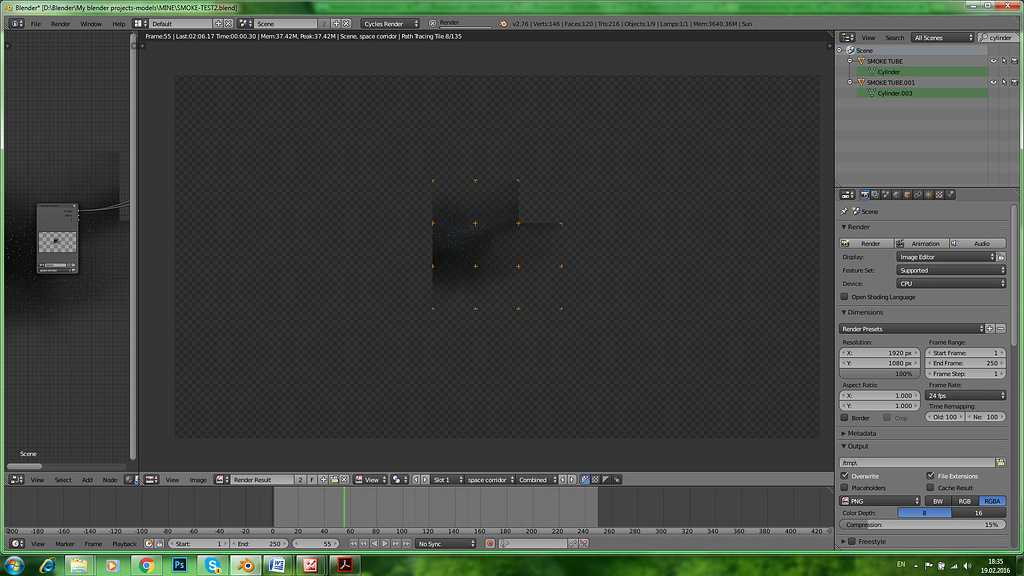Image resolution: width=1024 pixels, height=576 pixels.
Task: Open the Render menu in top bar
Action: point(61,24)
